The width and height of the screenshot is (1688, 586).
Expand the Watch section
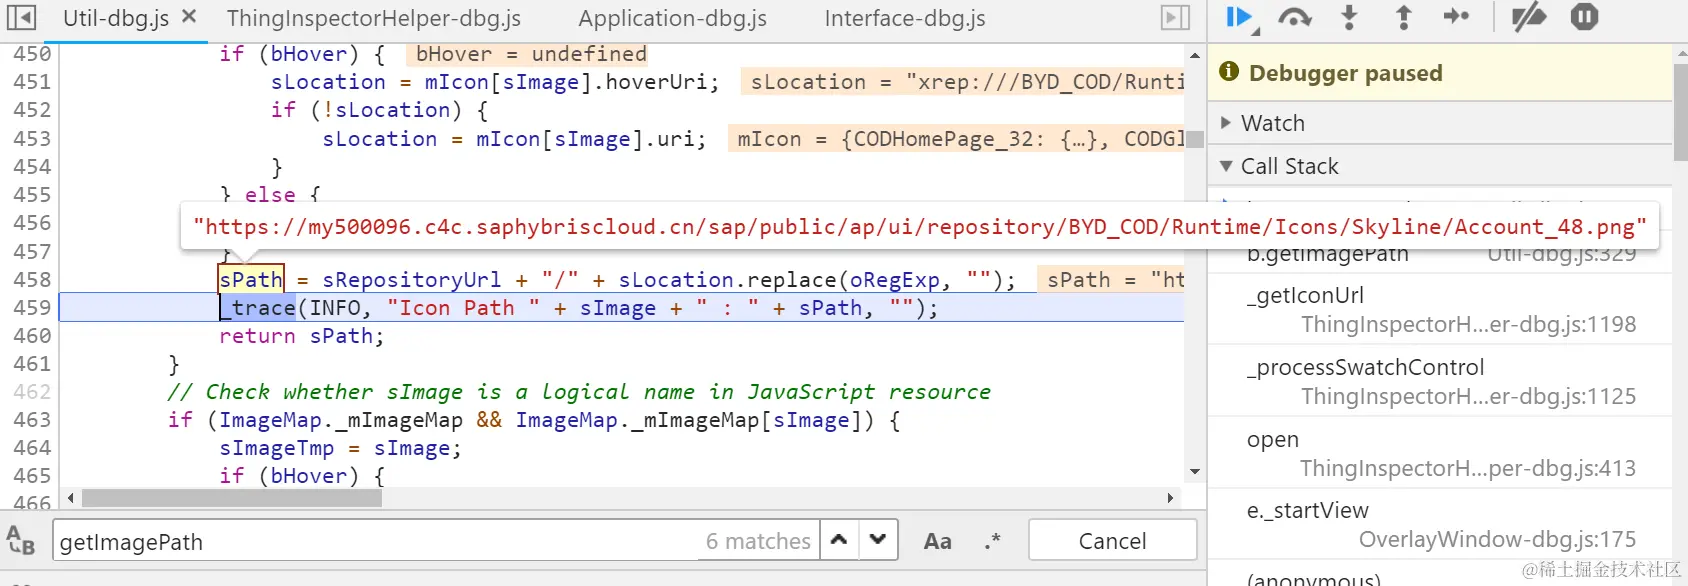click(x=1440, y=123)
